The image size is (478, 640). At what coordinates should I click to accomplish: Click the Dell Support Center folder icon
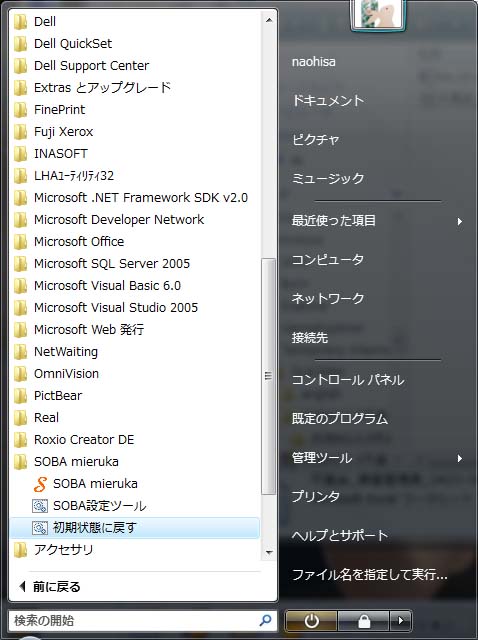20,66
